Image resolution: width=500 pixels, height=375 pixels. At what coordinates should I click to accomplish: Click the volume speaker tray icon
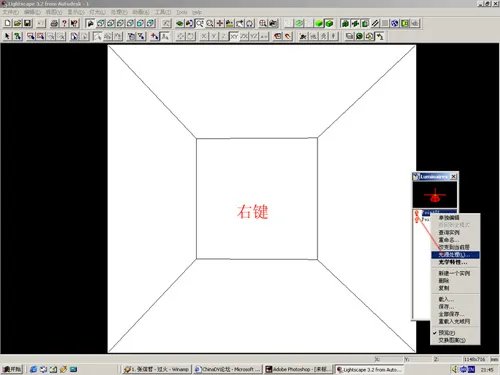click(x=454, y=369)
